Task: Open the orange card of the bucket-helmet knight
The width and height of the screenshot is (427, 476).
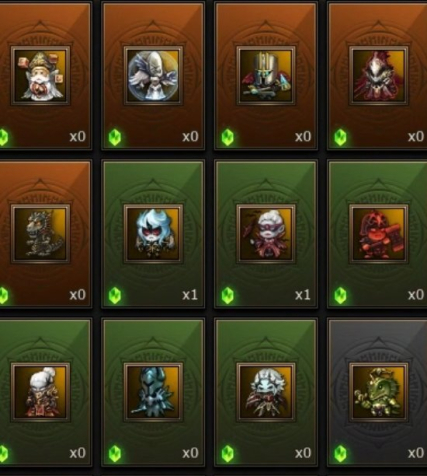Action: tap(266, 76)
